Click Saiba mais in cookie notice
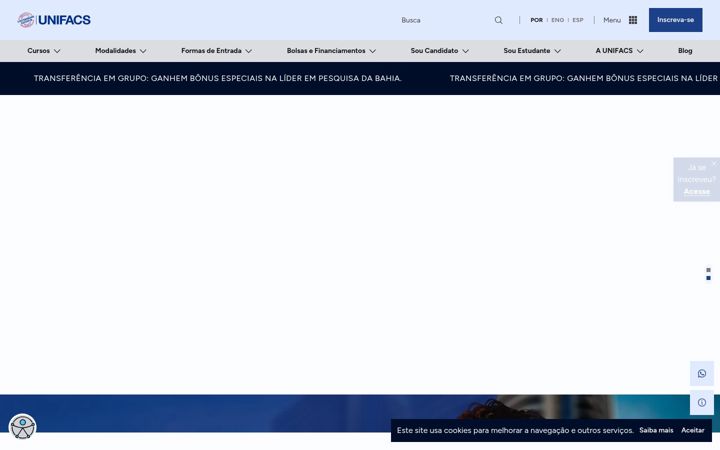The image size is (720, 450). [x=656, y=430]
